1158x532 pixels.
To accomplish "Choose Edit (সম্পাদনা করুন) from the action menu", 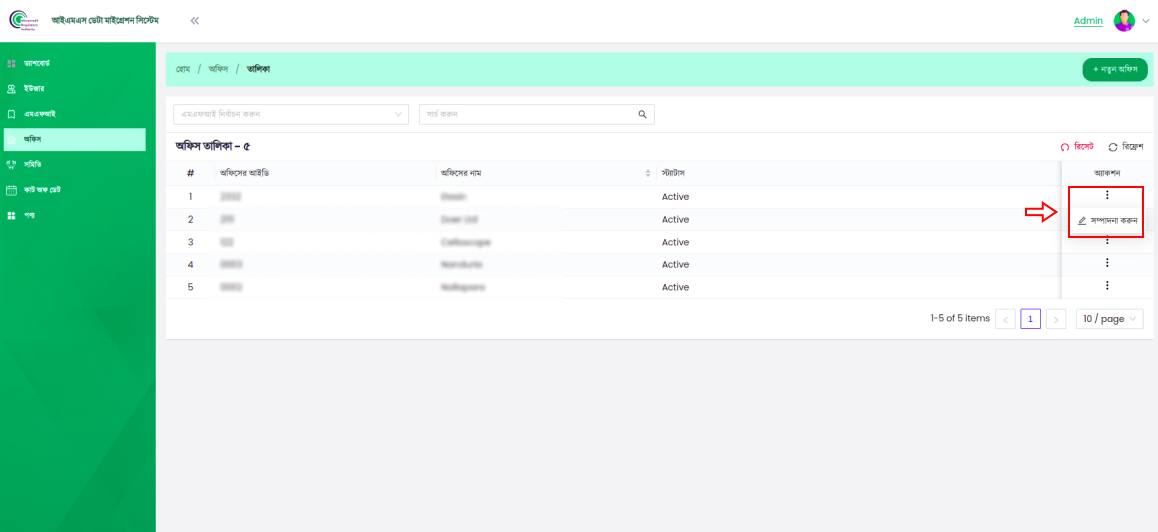I will click(1108, 220).
